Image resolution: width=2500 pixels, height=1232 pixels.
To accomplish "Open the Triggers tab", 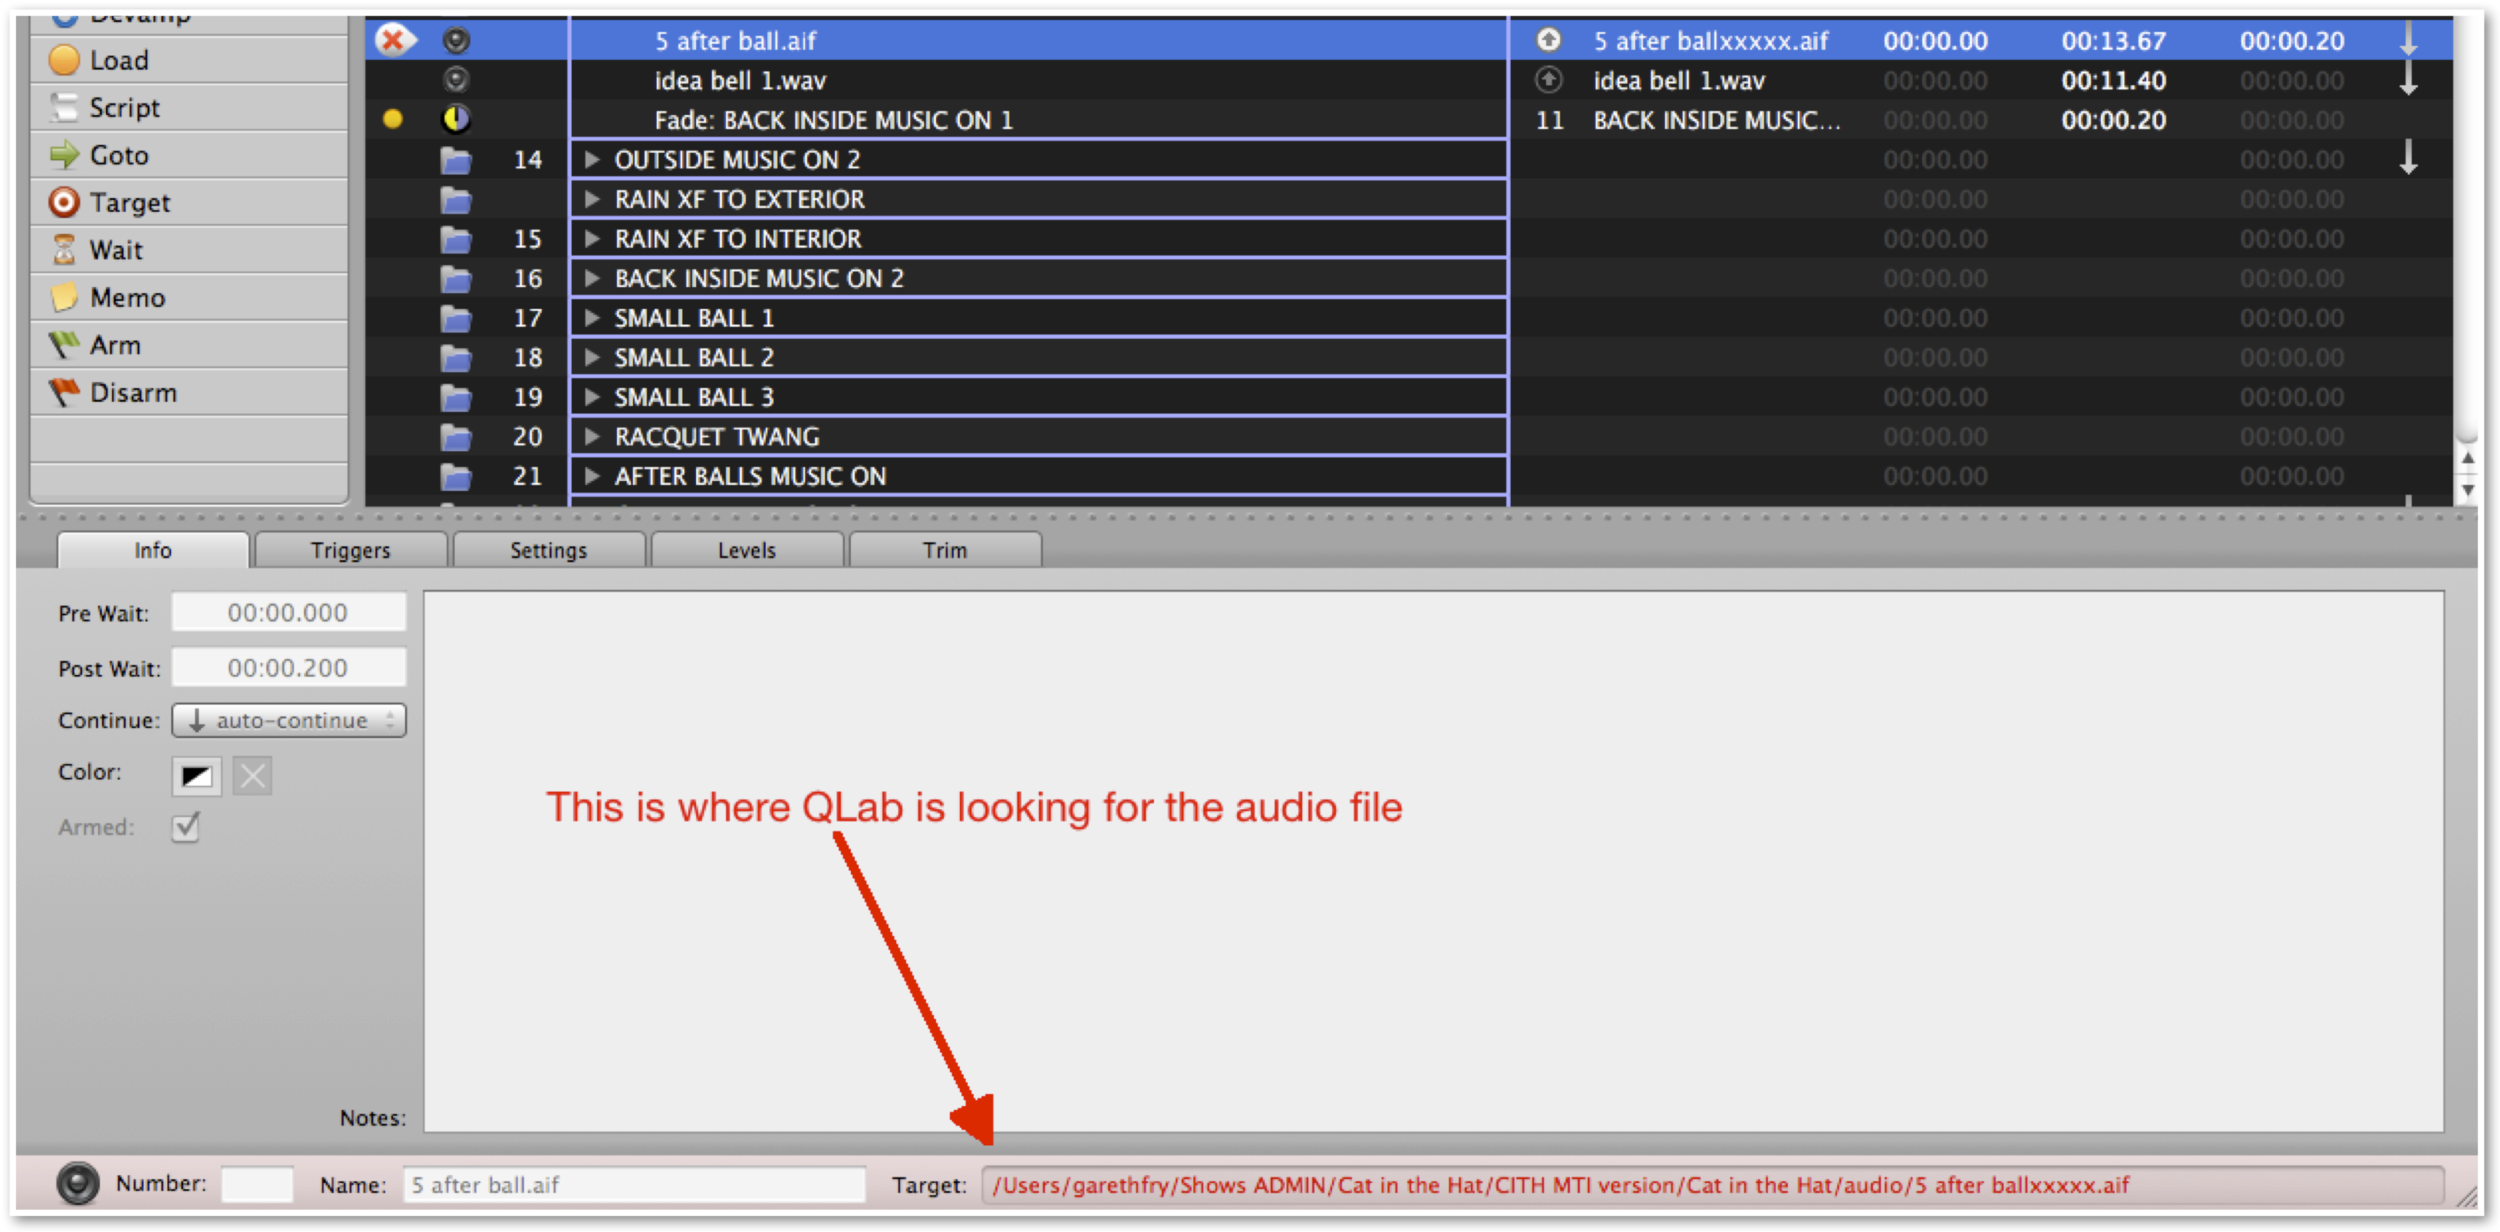I will click(350, 550).
